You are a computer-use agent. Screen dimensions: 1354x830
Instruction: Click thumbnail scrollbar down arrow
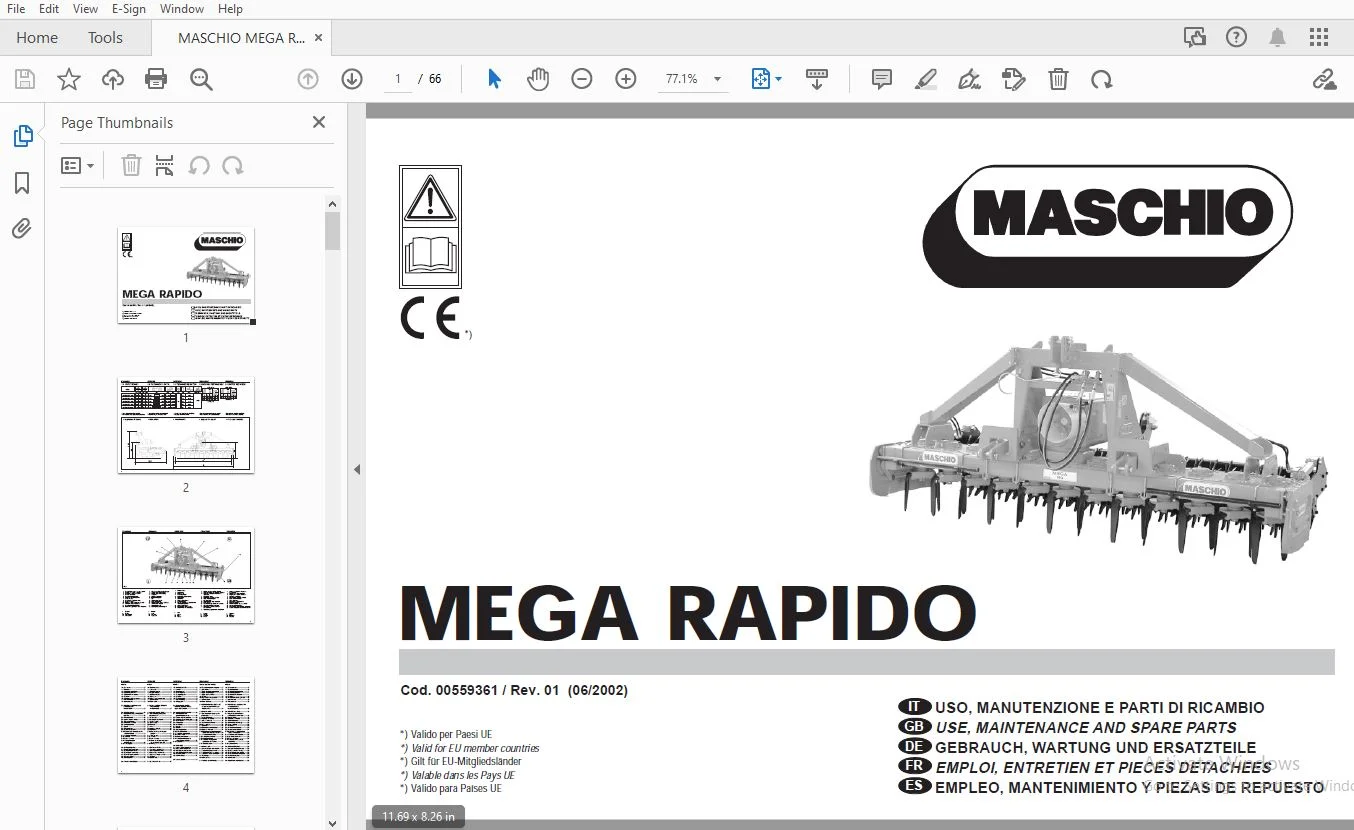[332, 822]
